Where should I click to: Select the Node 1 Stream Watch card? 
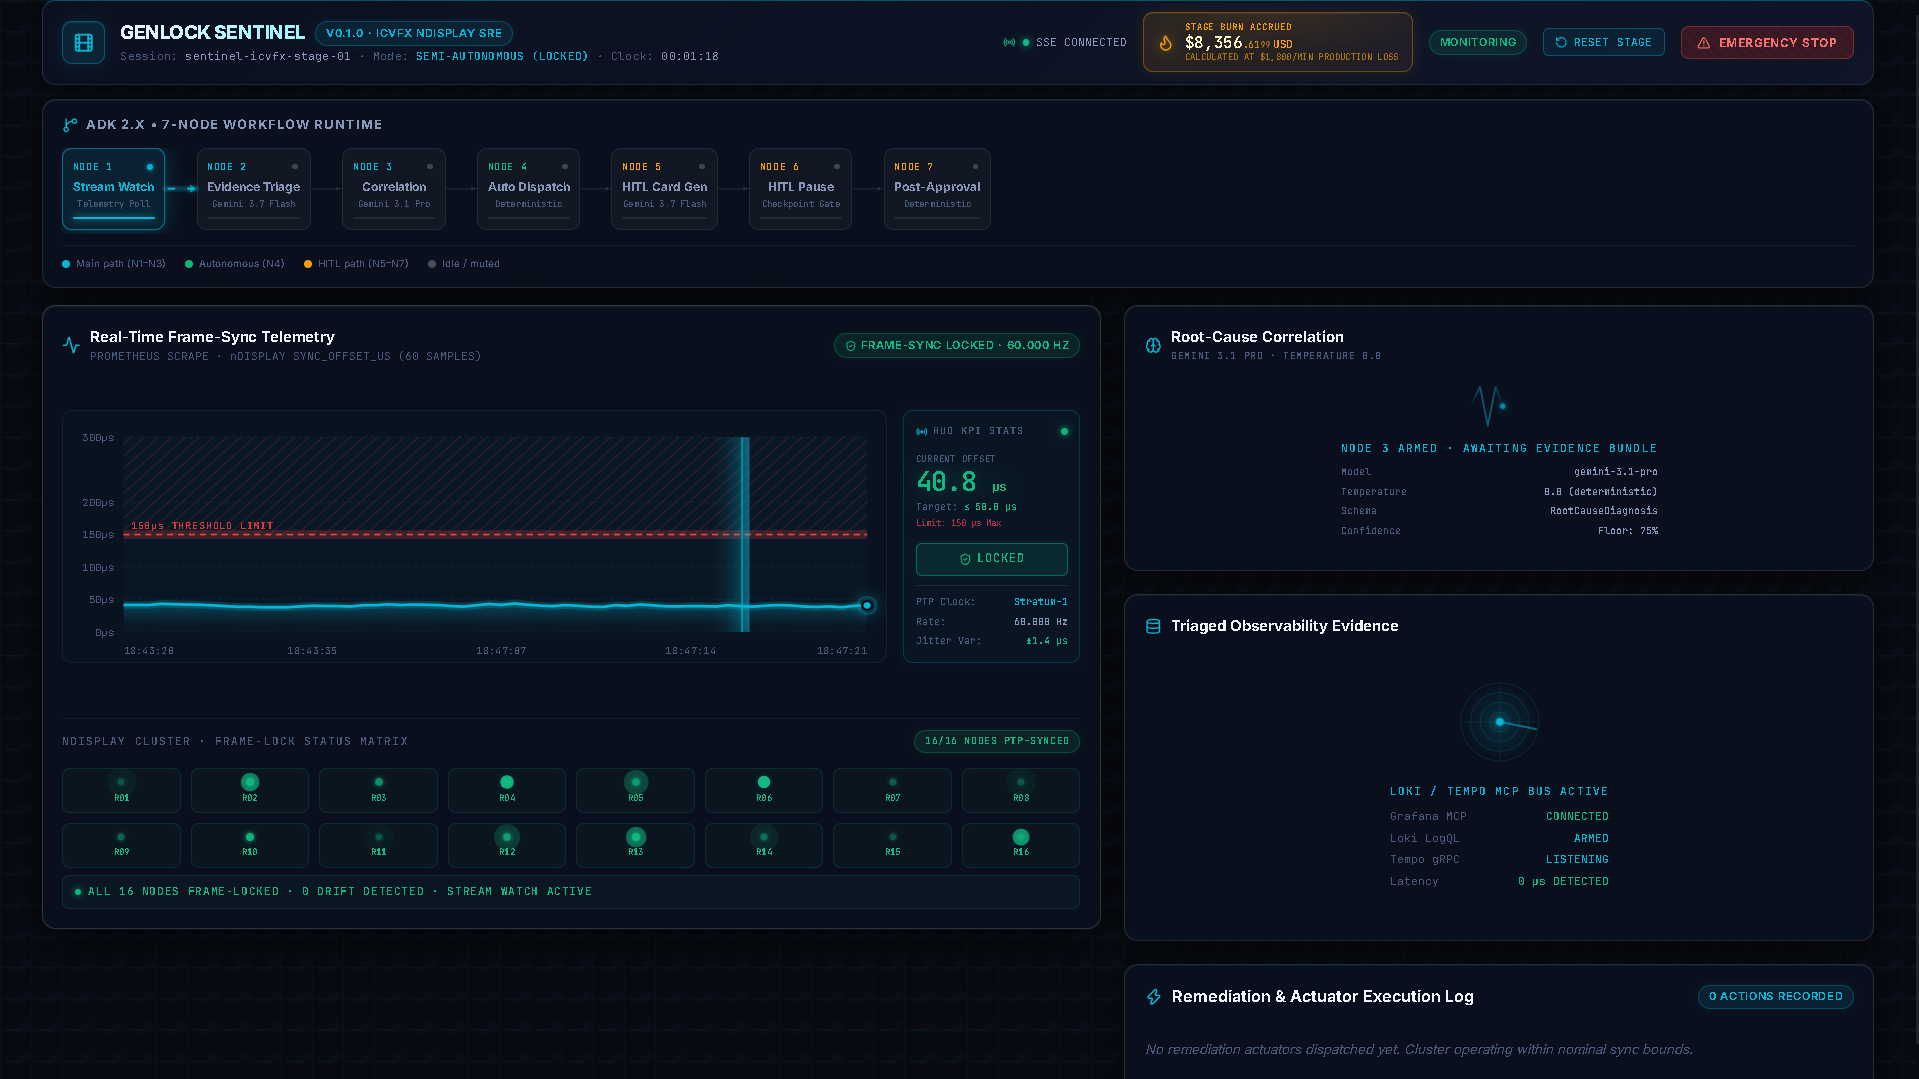click(114, 189)
